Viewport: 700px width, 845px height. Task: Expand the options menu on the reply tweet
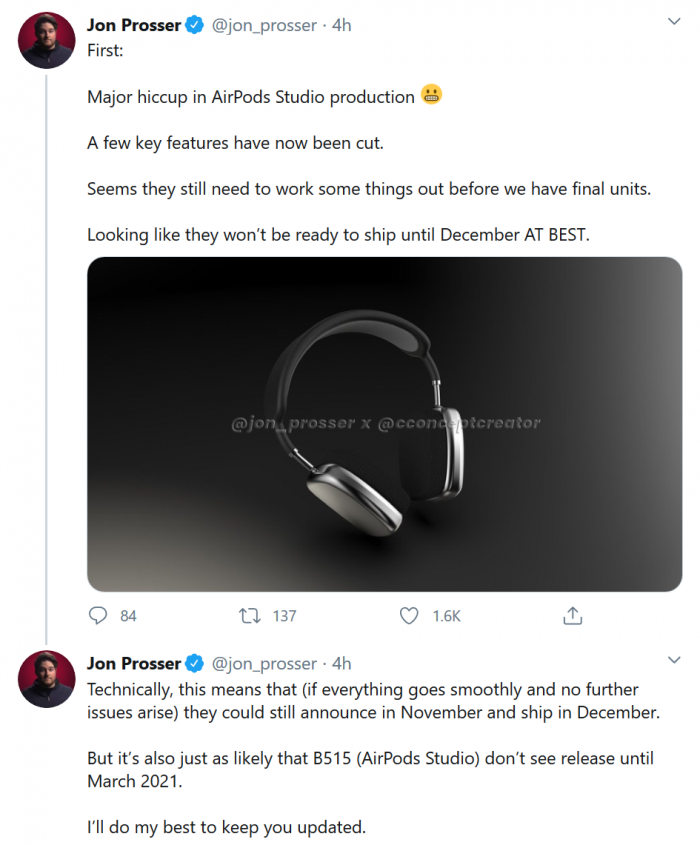[673, 659]
